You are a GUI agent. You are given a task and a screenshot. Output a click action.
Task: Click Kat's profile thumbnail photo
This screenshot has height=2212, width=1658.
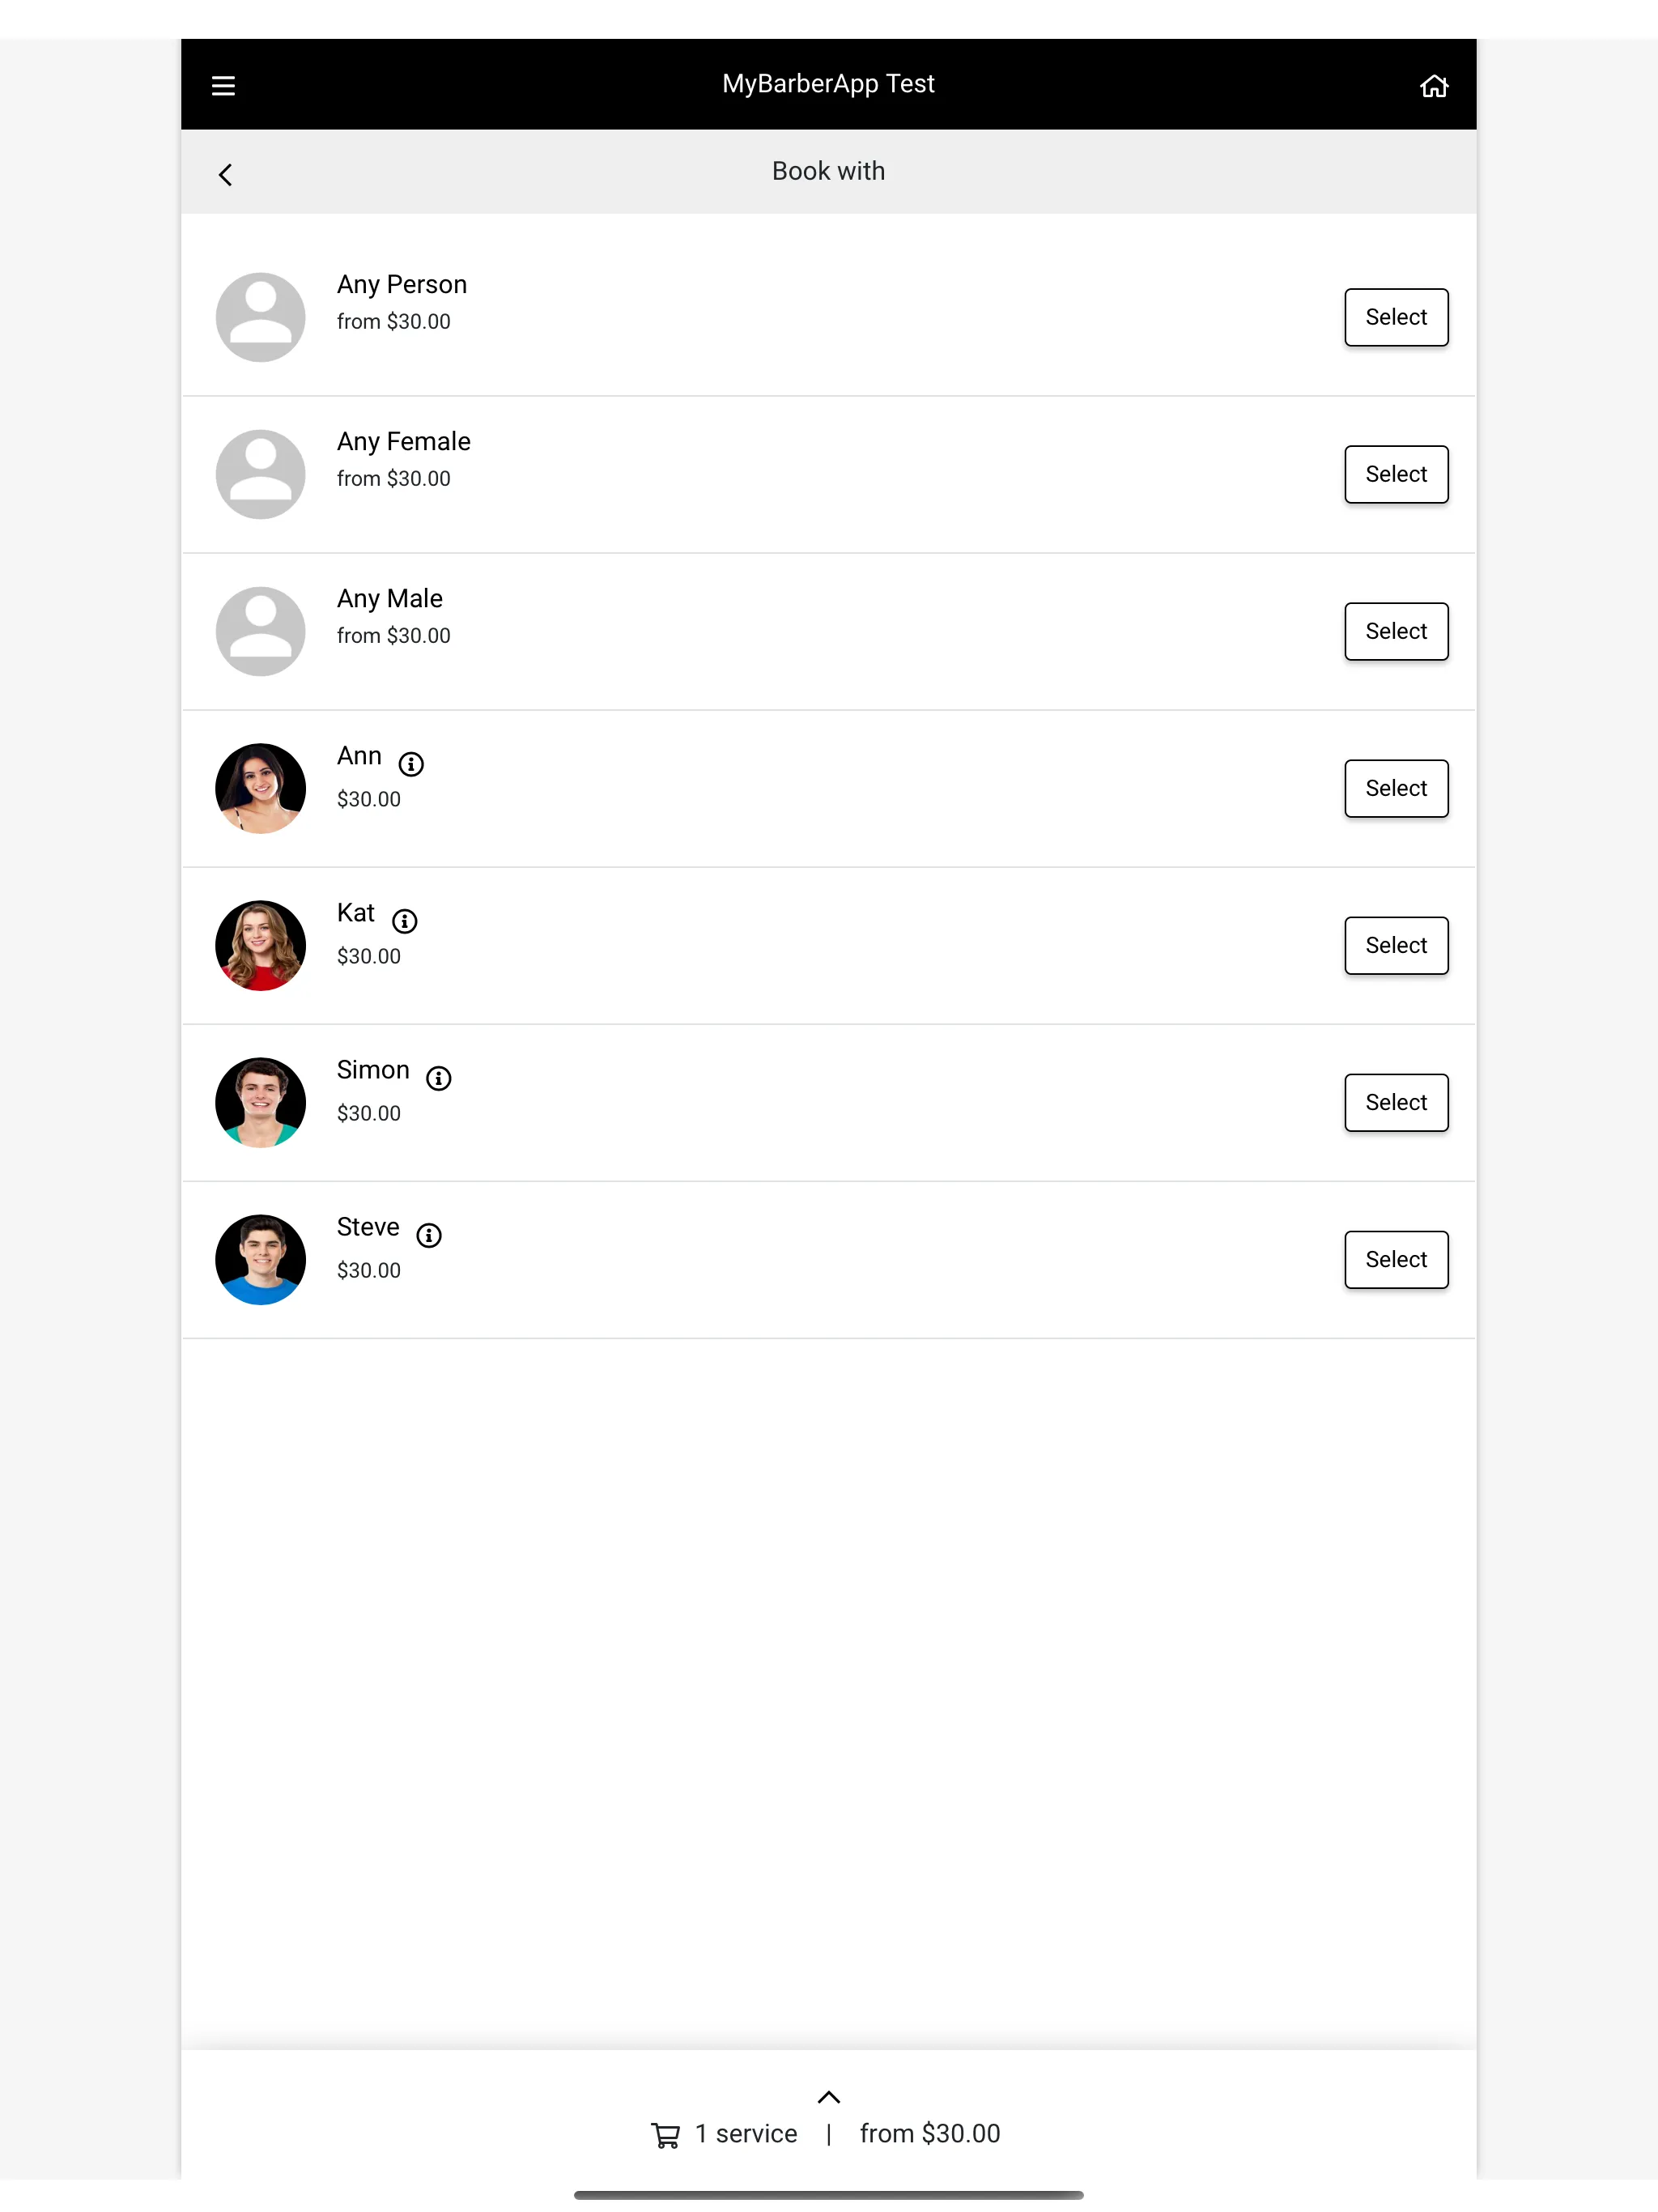pos(260,946)
